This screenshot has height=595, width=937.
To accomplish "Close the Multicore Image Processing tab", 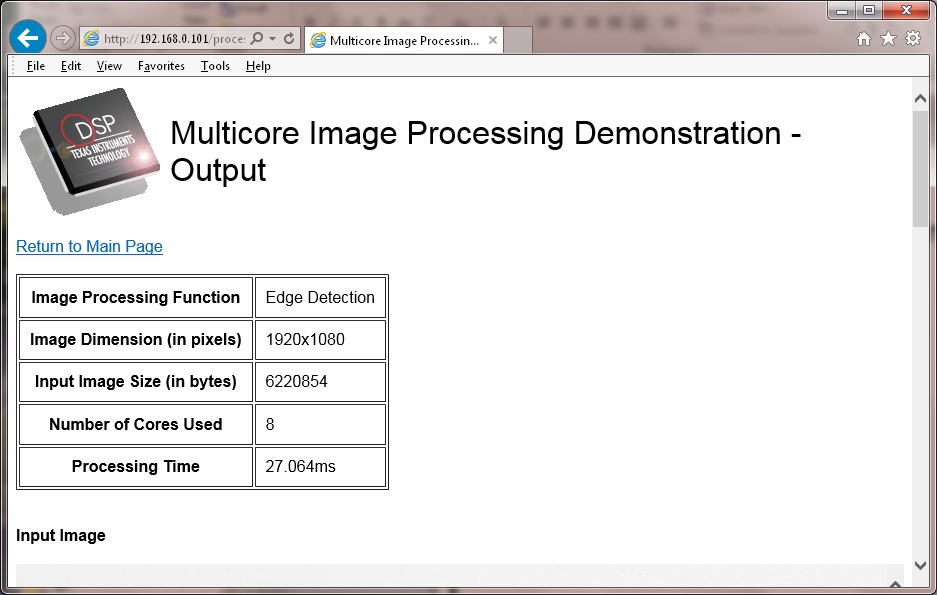I will point(491,41).
